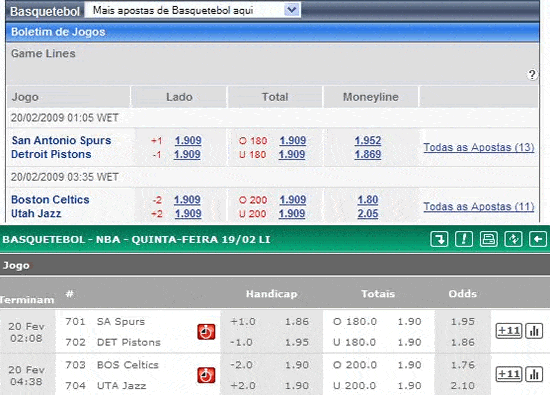550x395 pixels.
Task: Click down-arrow icon in green NBA header
Action: coord(439,239)
